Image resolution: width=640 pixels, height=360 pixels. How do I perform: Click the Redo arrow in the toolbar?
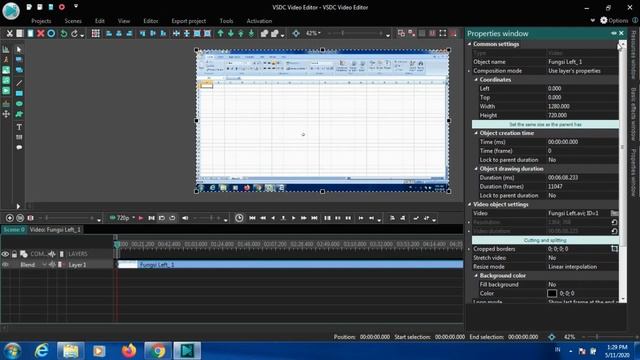click(x=74, y=33)
